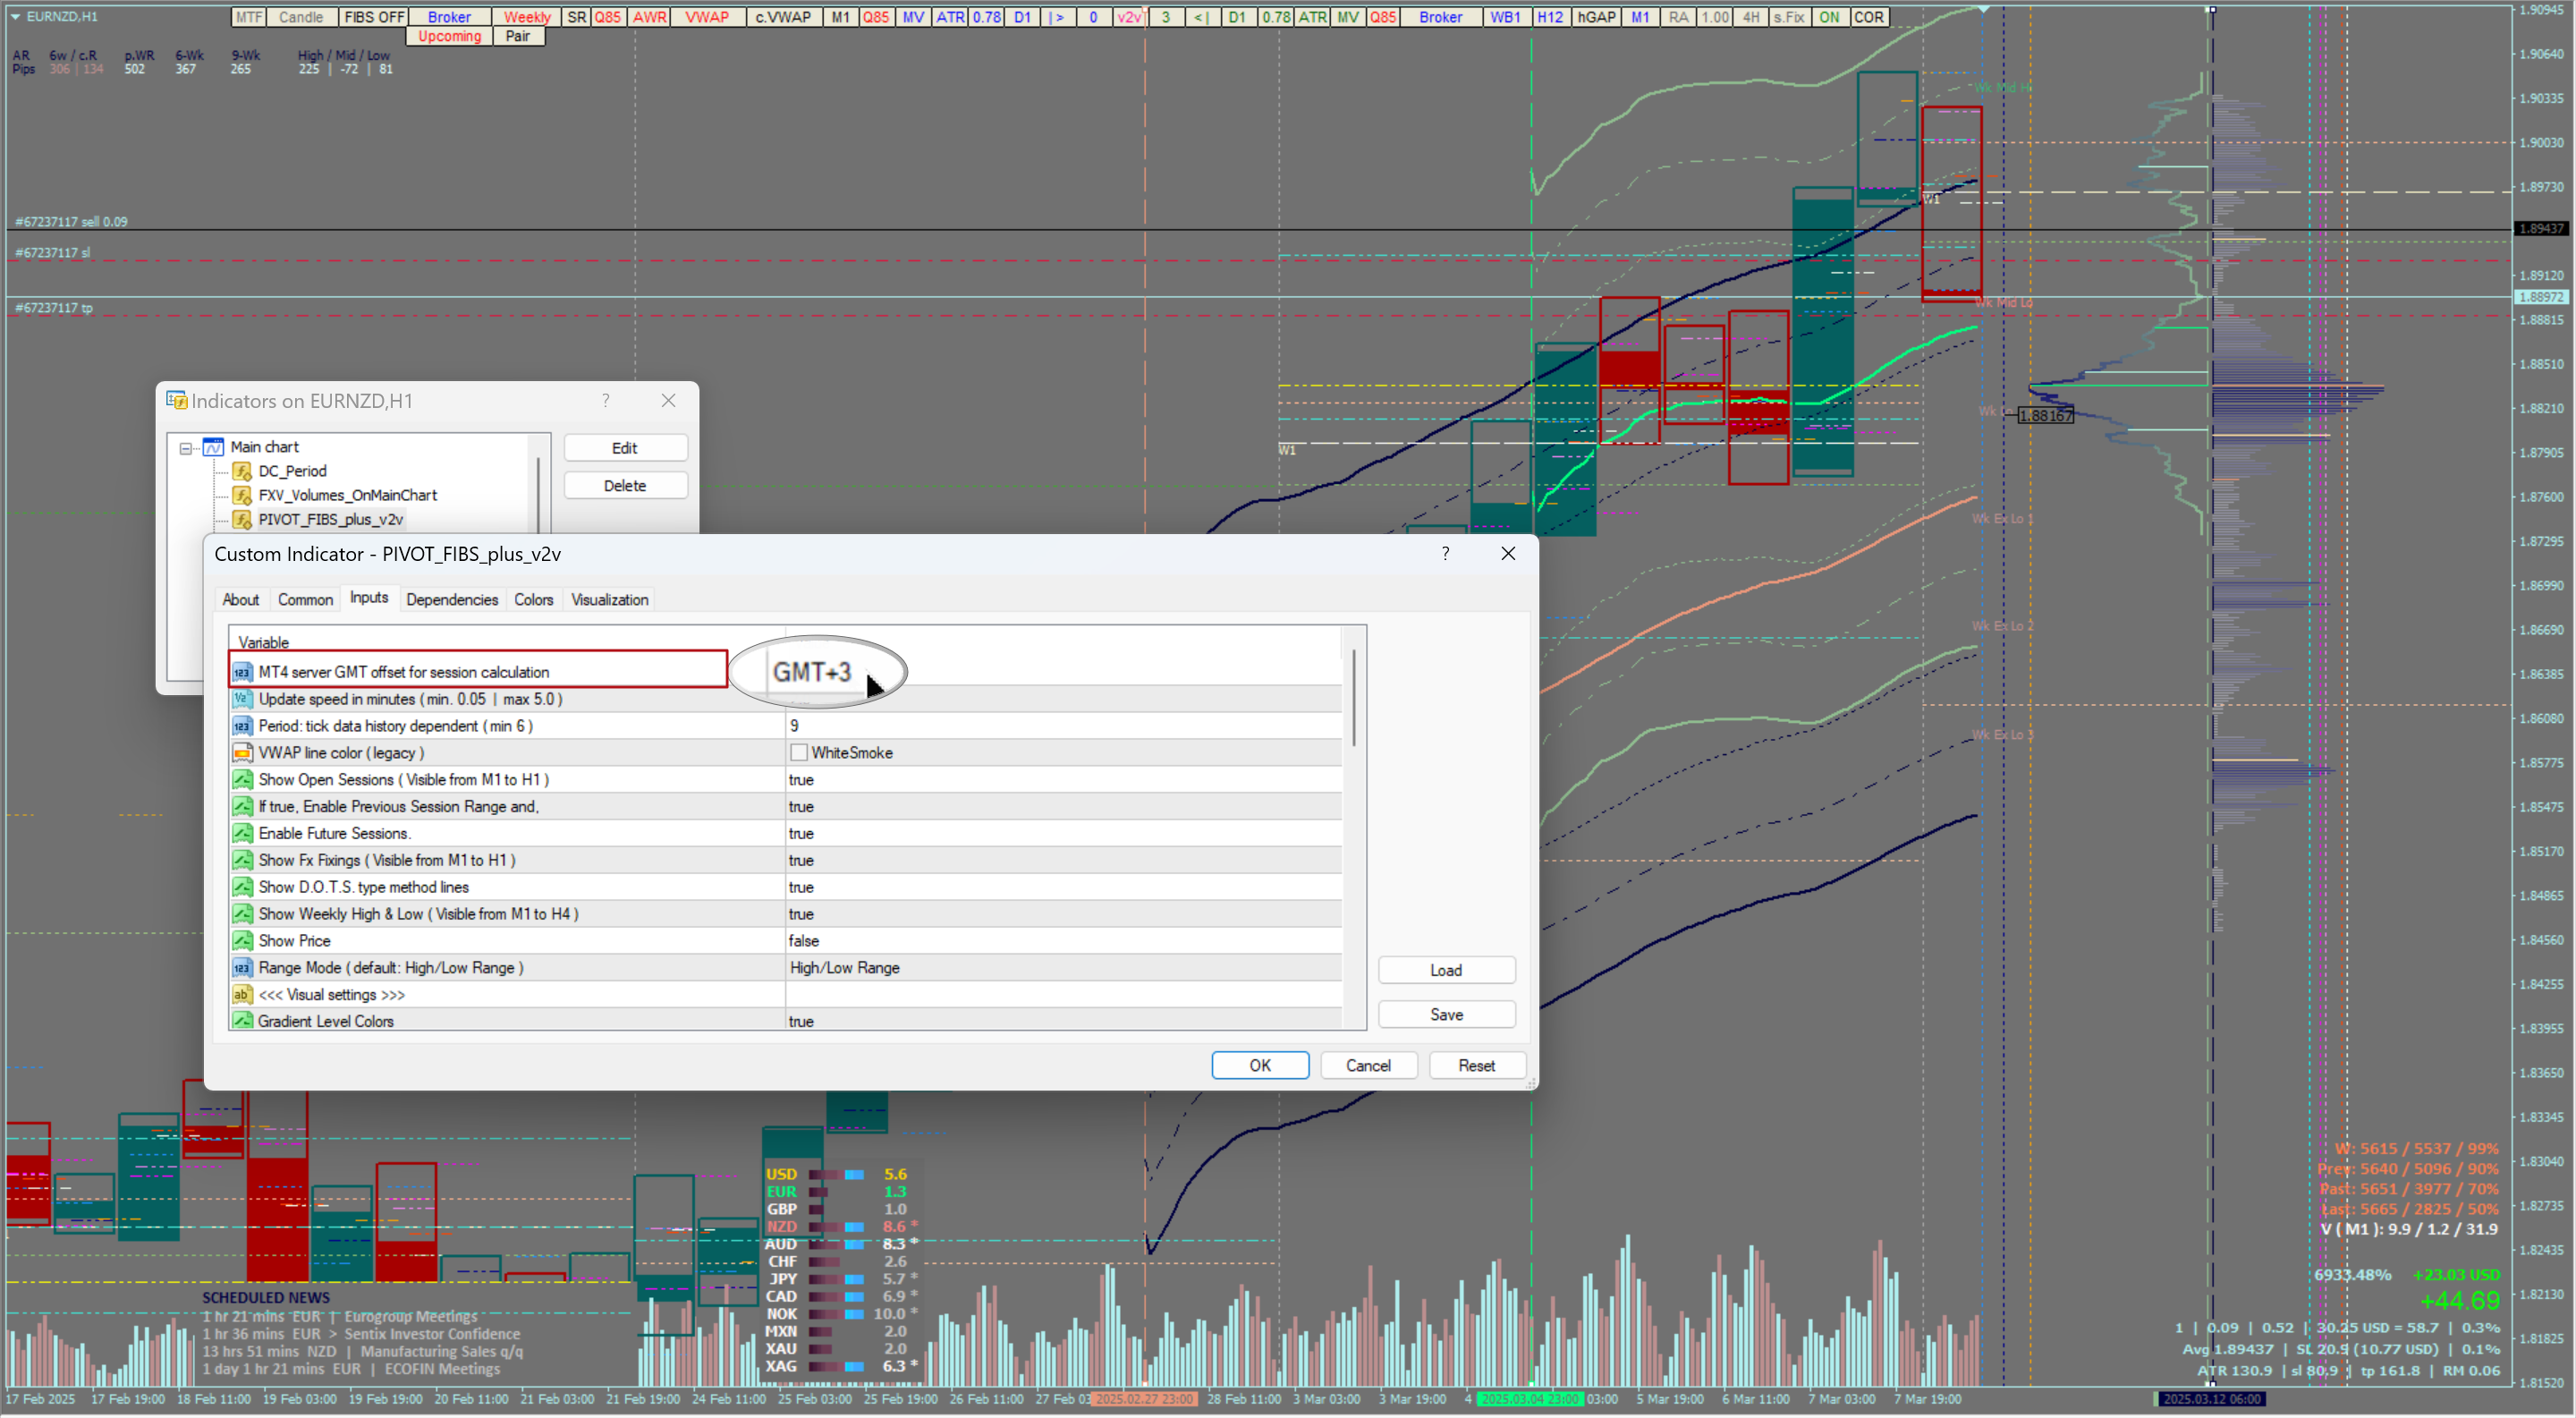Viewport: 2576px width, 1418px height.
Task: Click the Show Price parameter icon
Action: tap(242, 941)
